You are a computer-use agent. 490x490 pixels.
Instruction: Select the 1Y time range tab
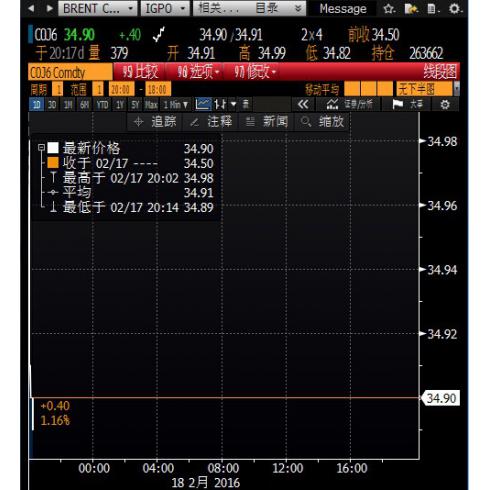click(x=120, y=105)
